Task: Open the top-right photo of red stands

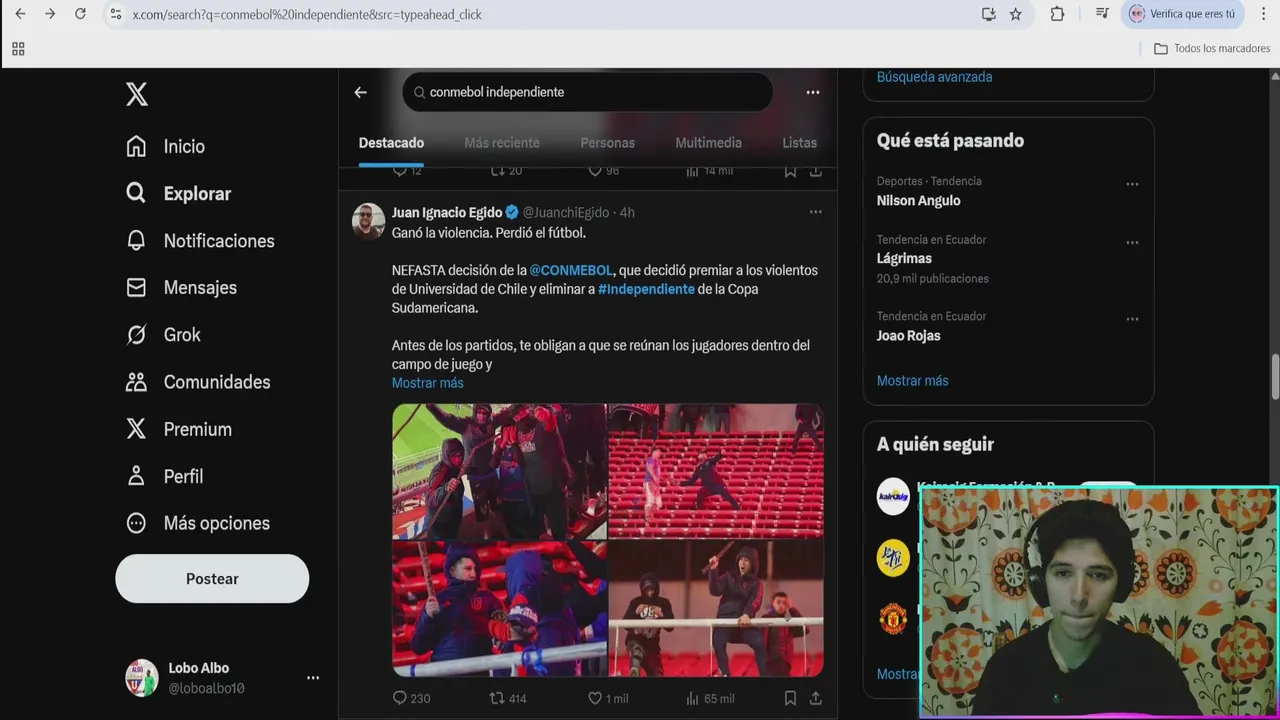Action: [x=716, y=471]
